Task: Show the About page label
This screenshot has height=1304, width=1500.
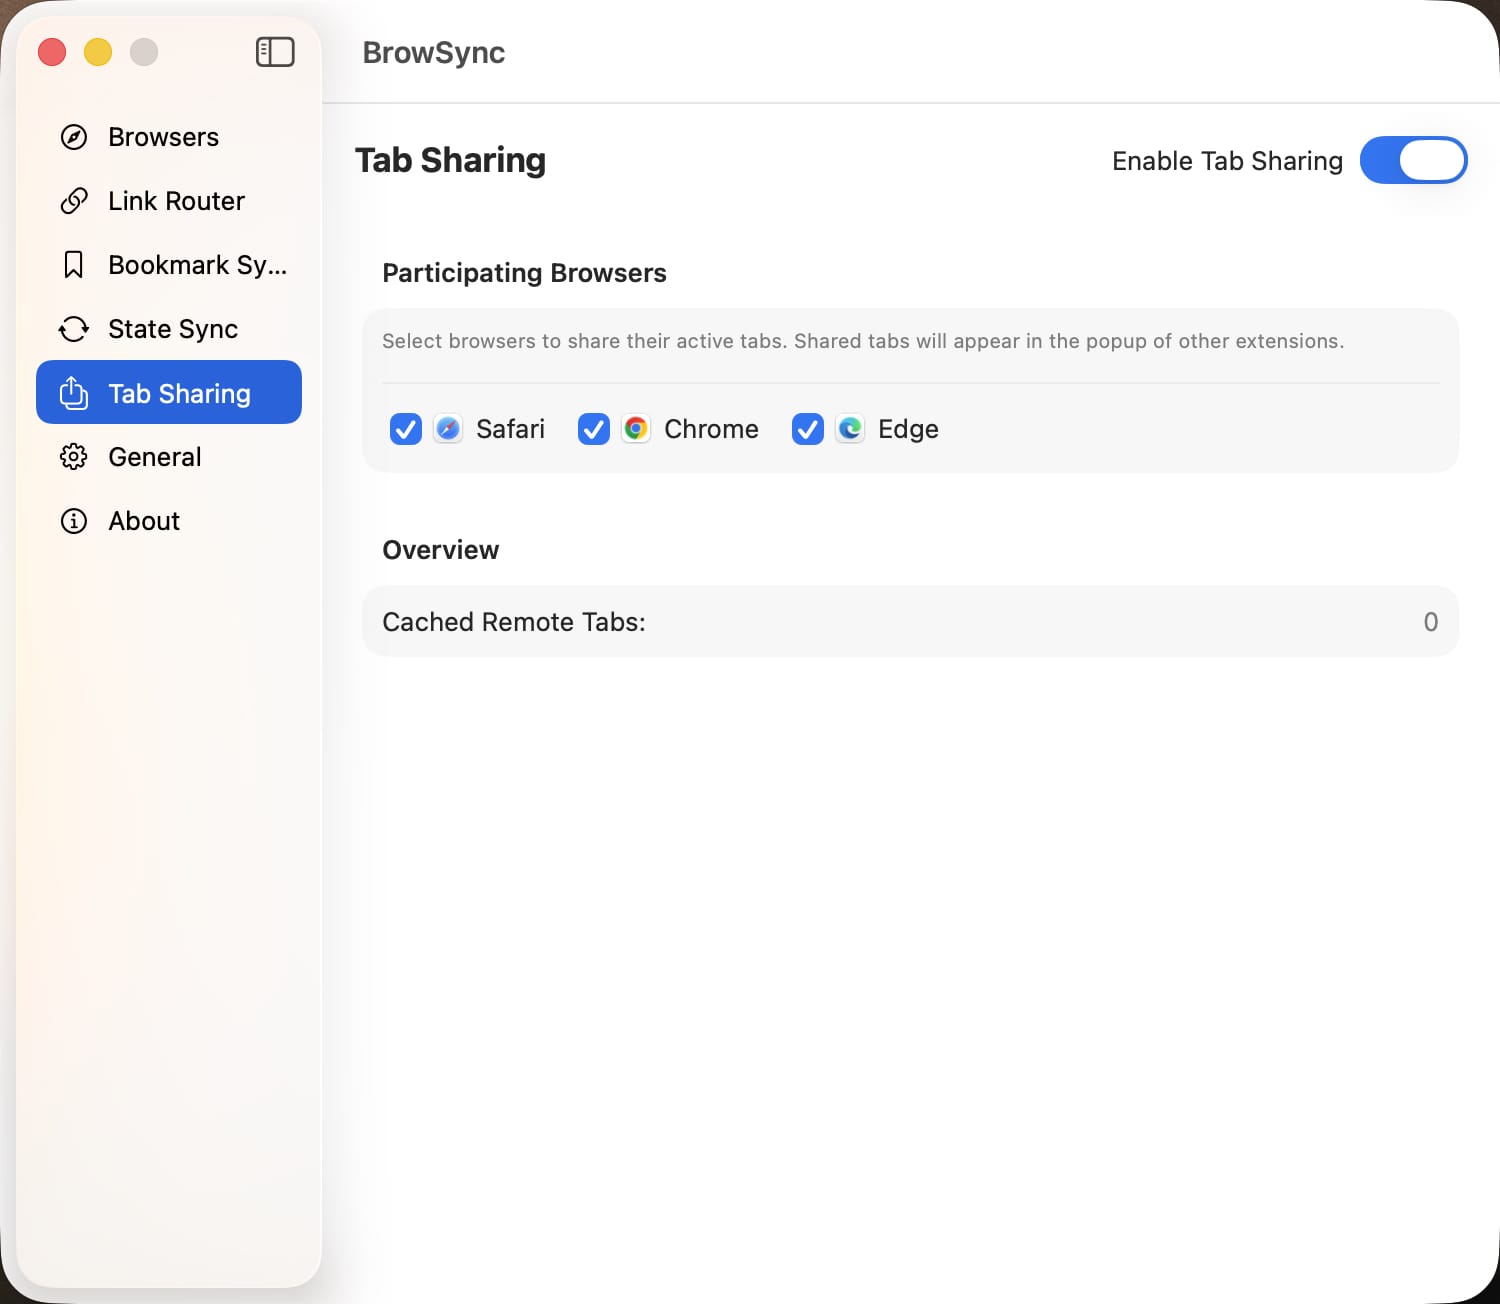Action: [x=144, y=521]
